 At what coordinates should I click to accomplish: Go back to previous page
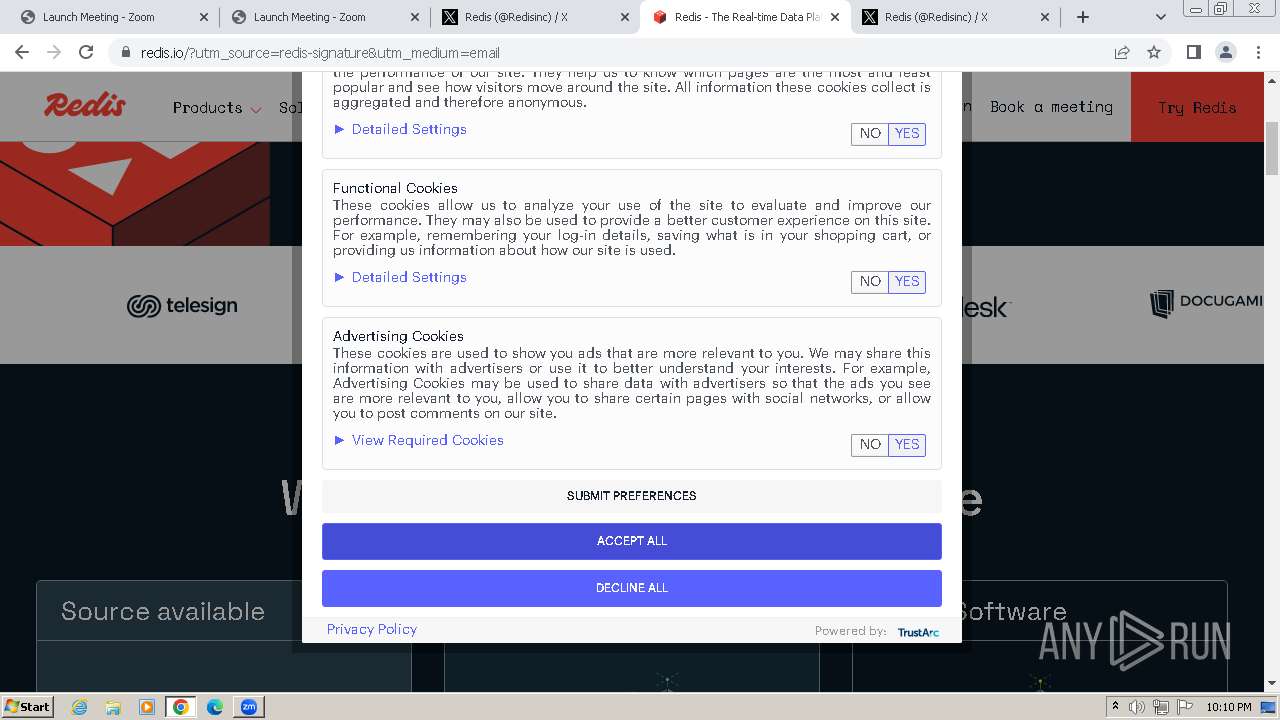22,52
